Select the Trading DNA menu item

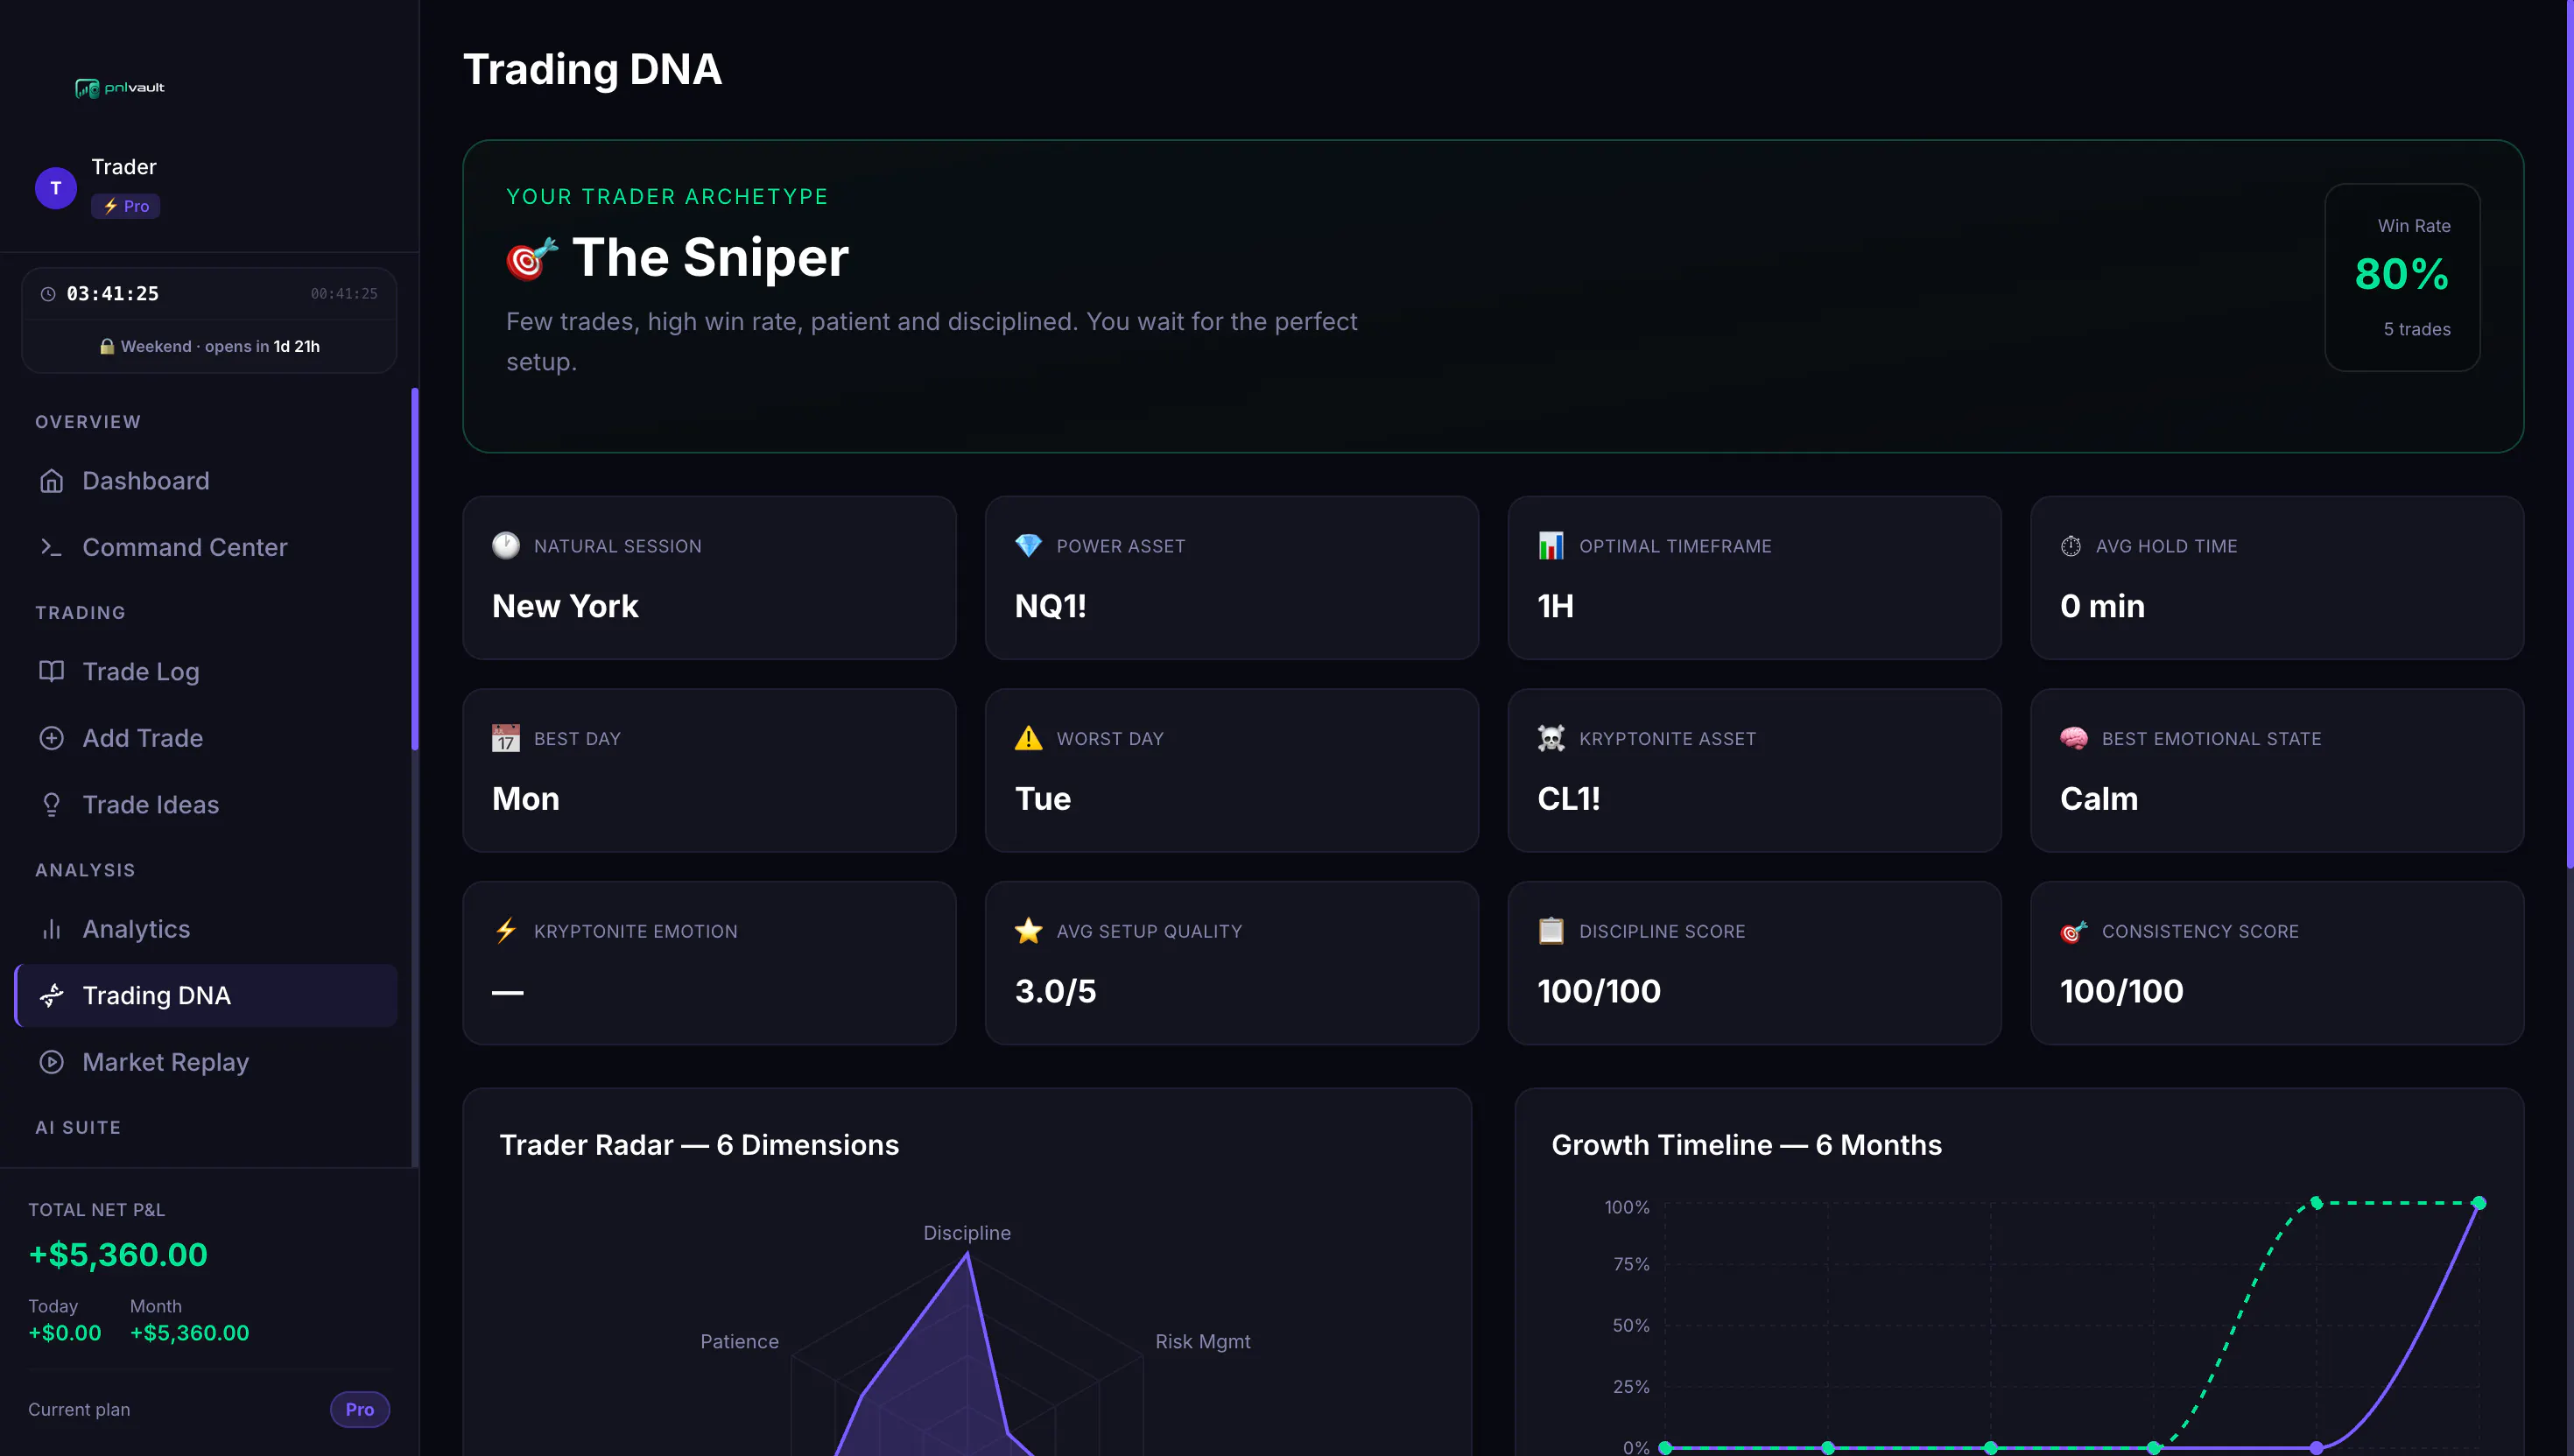pos(207,995)
